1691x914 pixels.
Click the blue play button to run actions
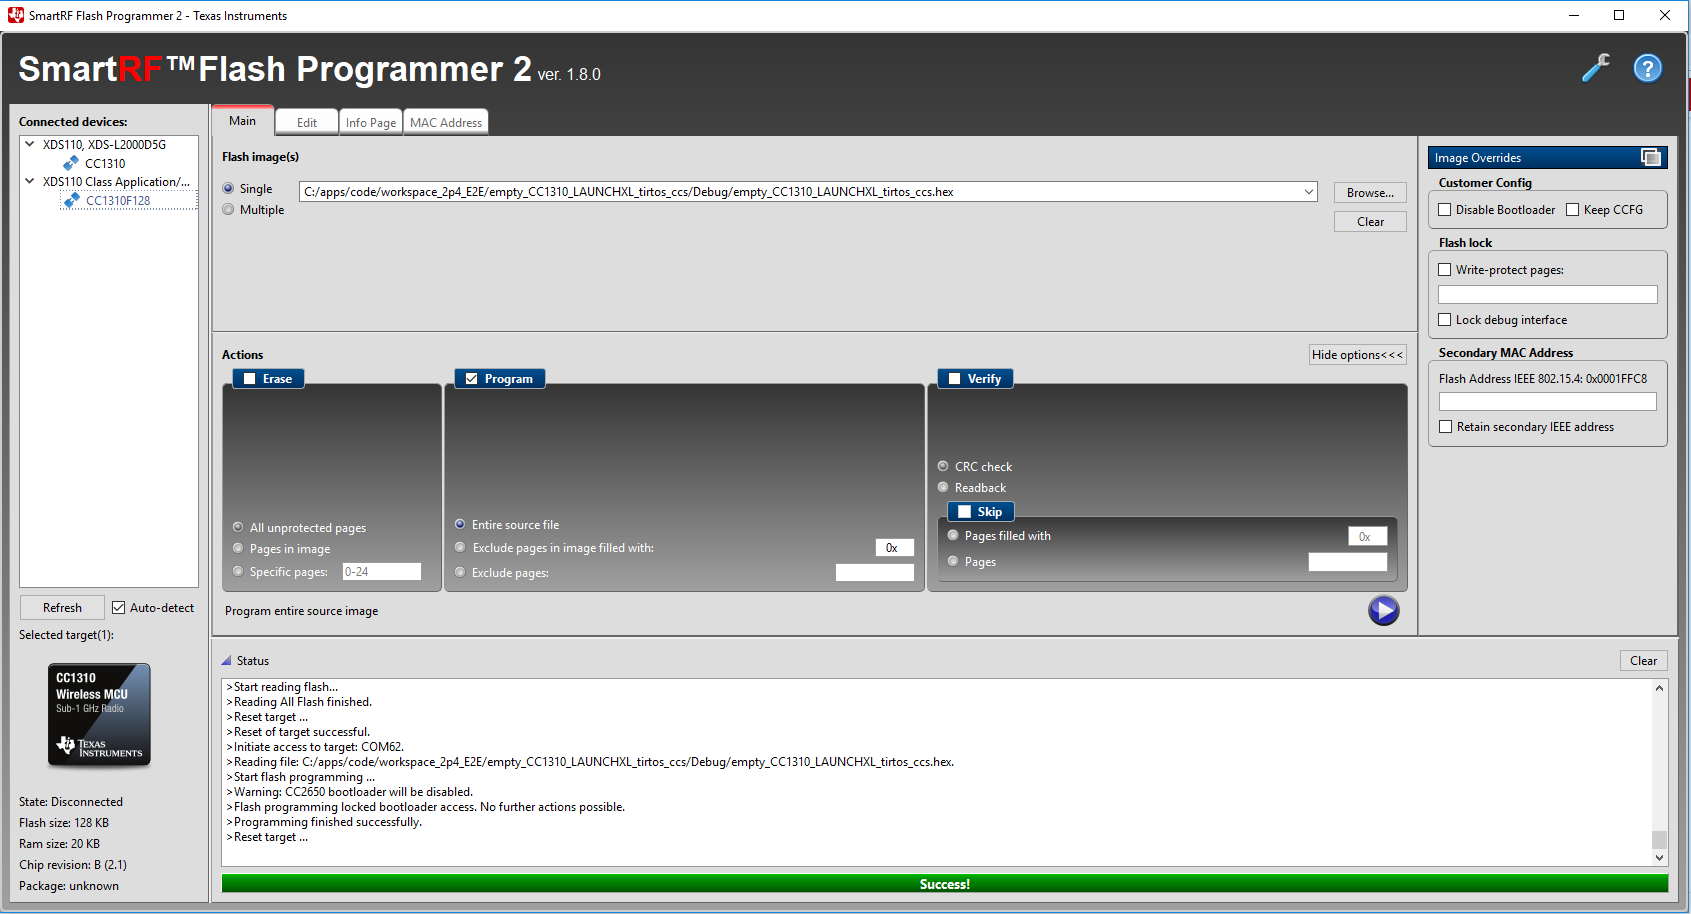coord(1384,610)
